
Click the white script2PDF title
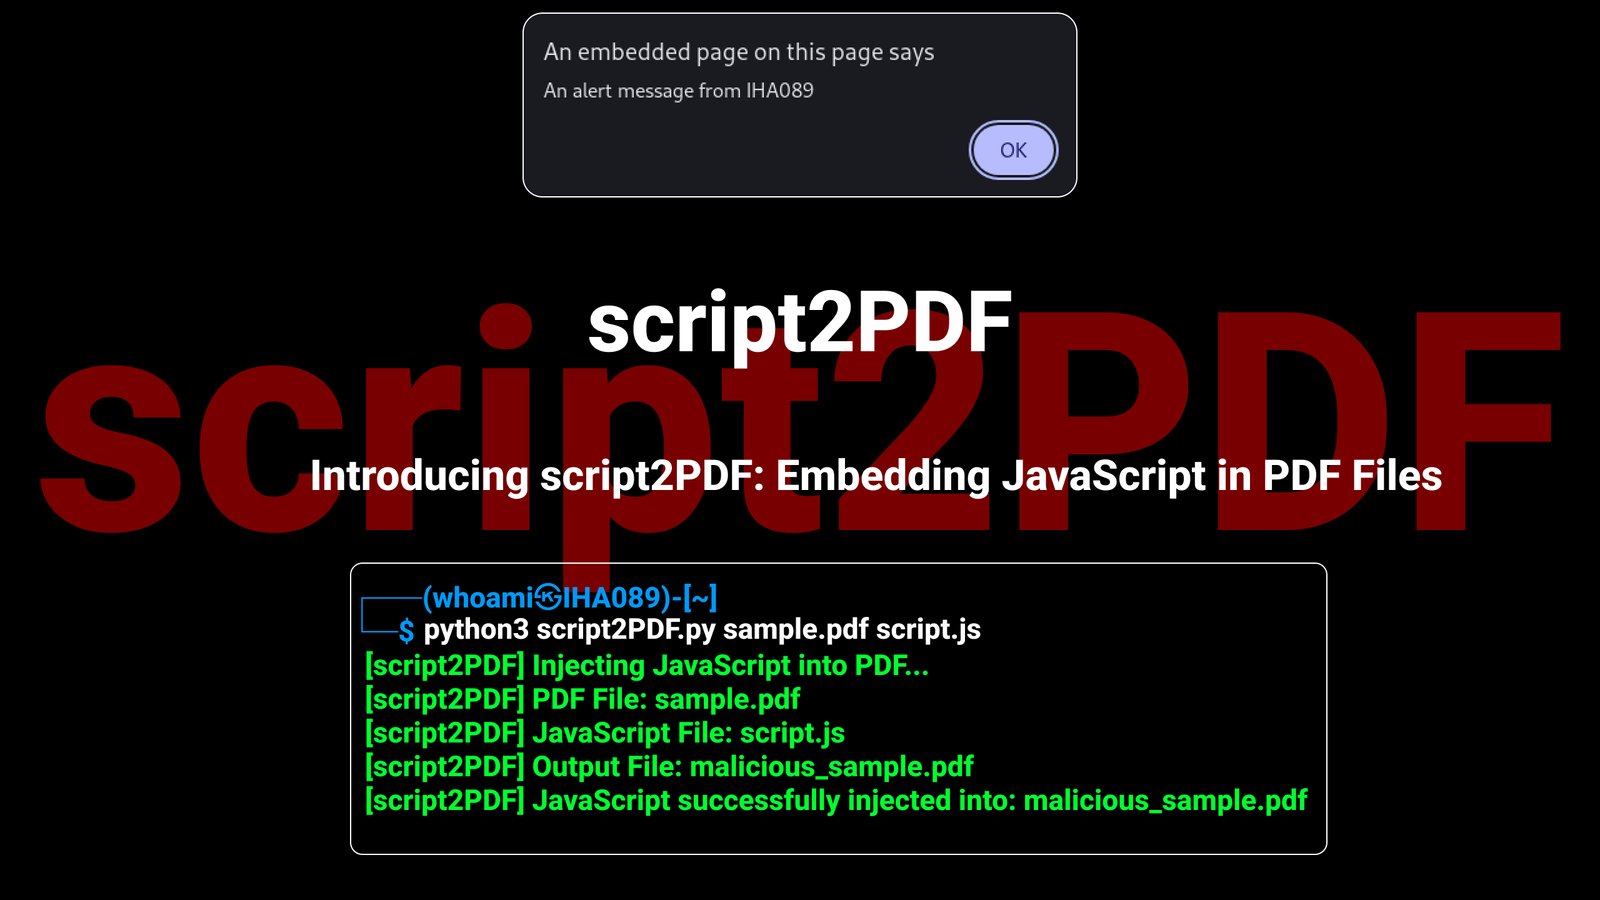pos(799,322)
